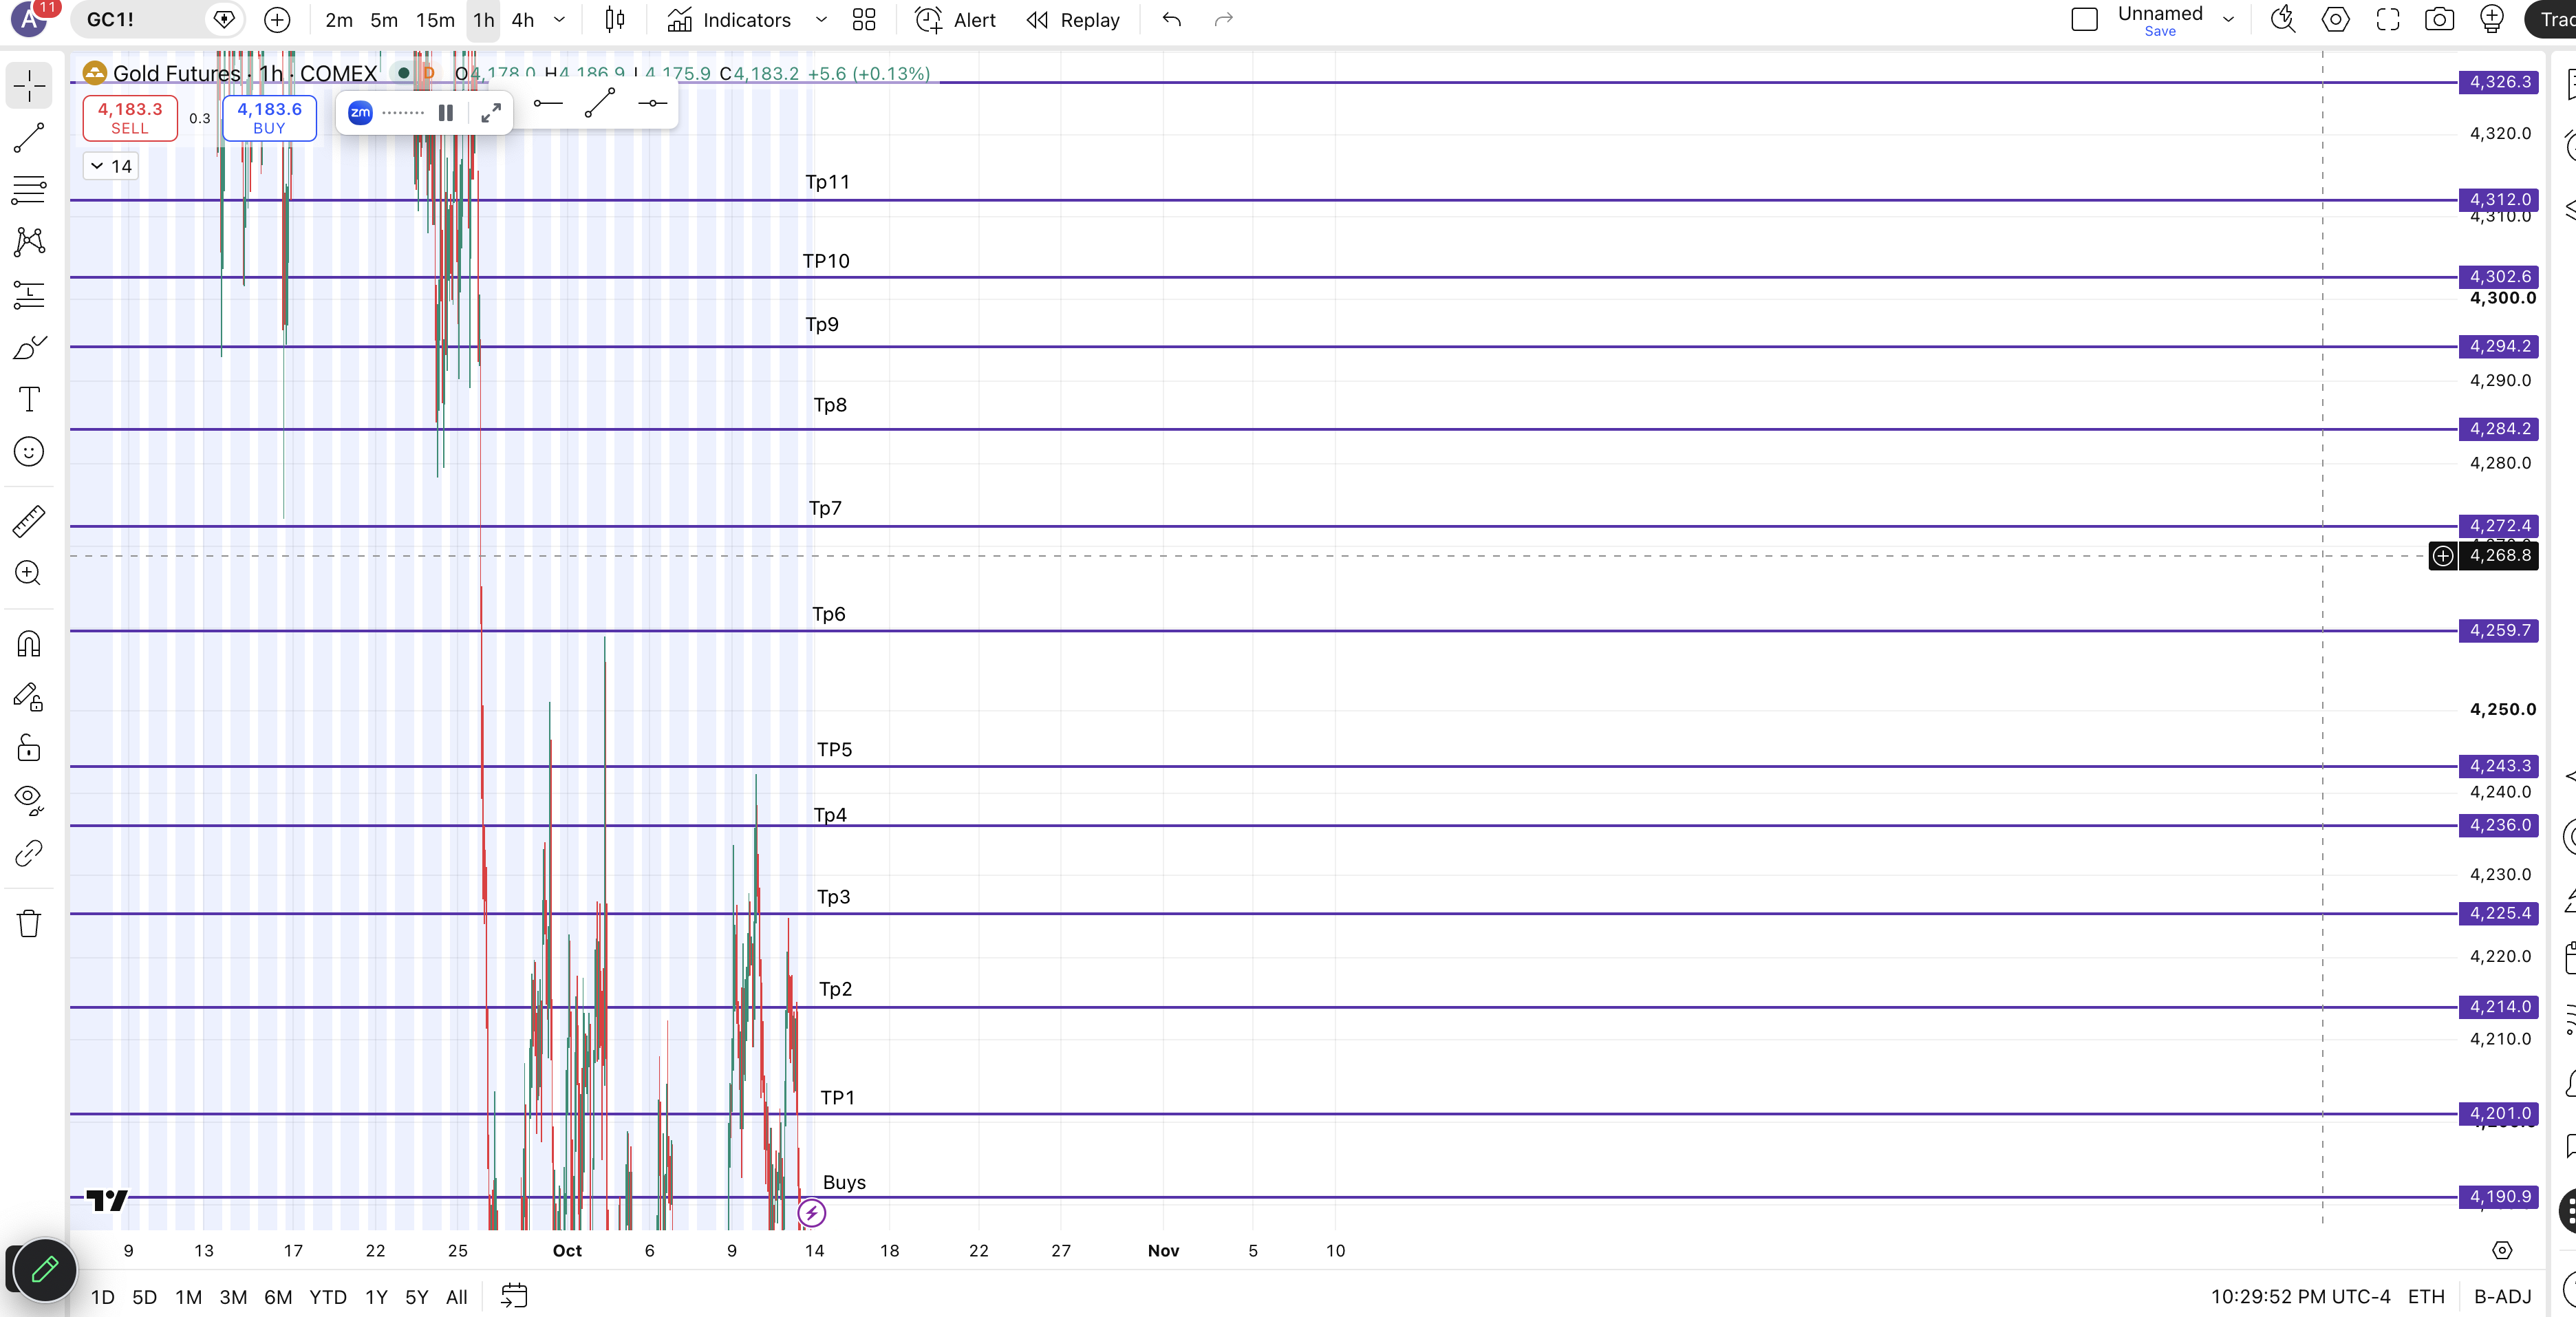Screen dimensions: 2576x1317
Task: Toggle lock all drawings
Action: tap(29, 748)
